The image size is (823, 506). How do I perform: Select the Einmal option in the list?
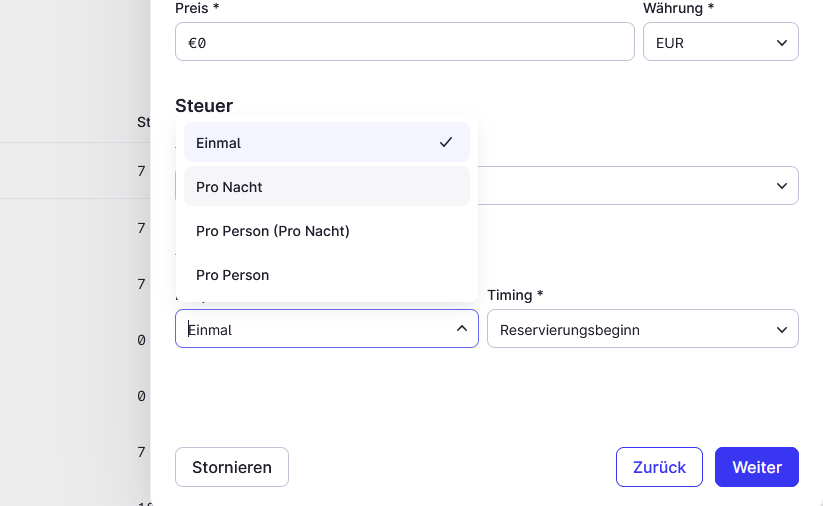[326, 142]
